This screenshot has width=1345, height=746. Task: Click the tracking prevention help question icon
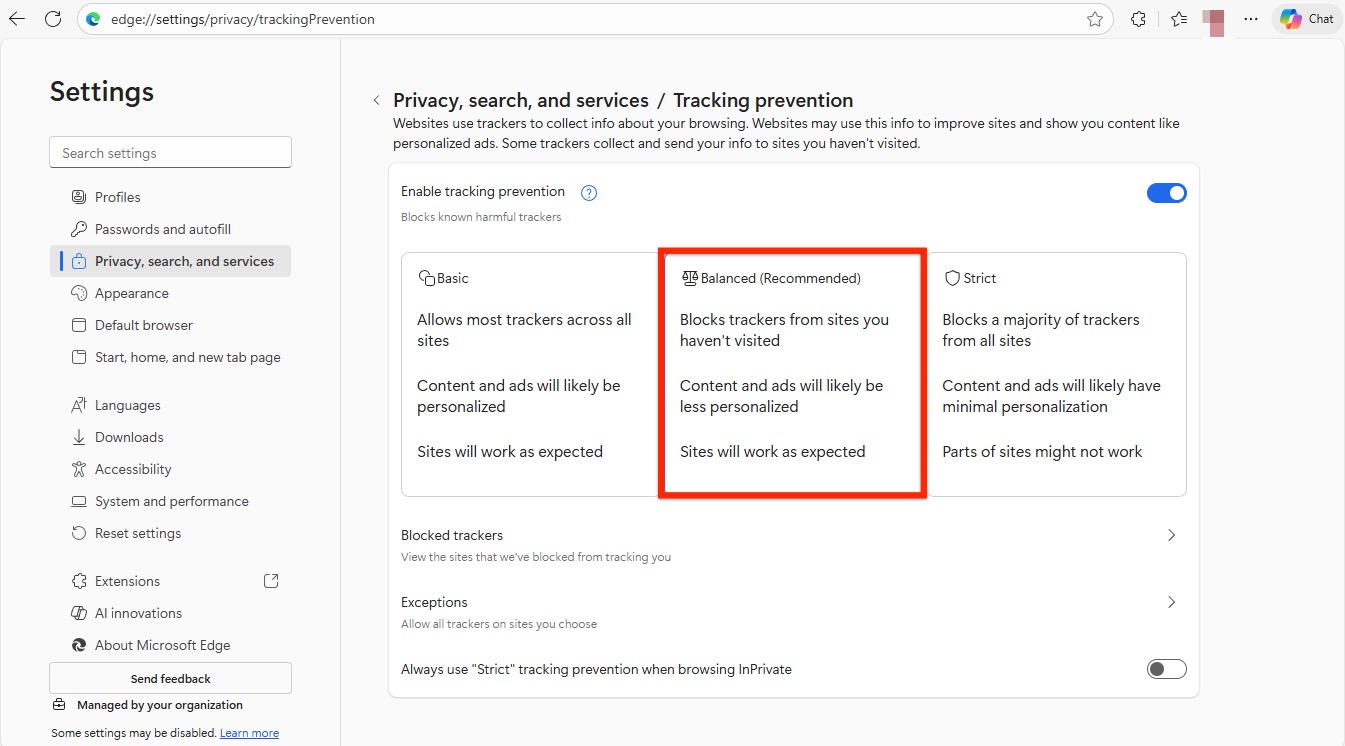coord(589,193)
